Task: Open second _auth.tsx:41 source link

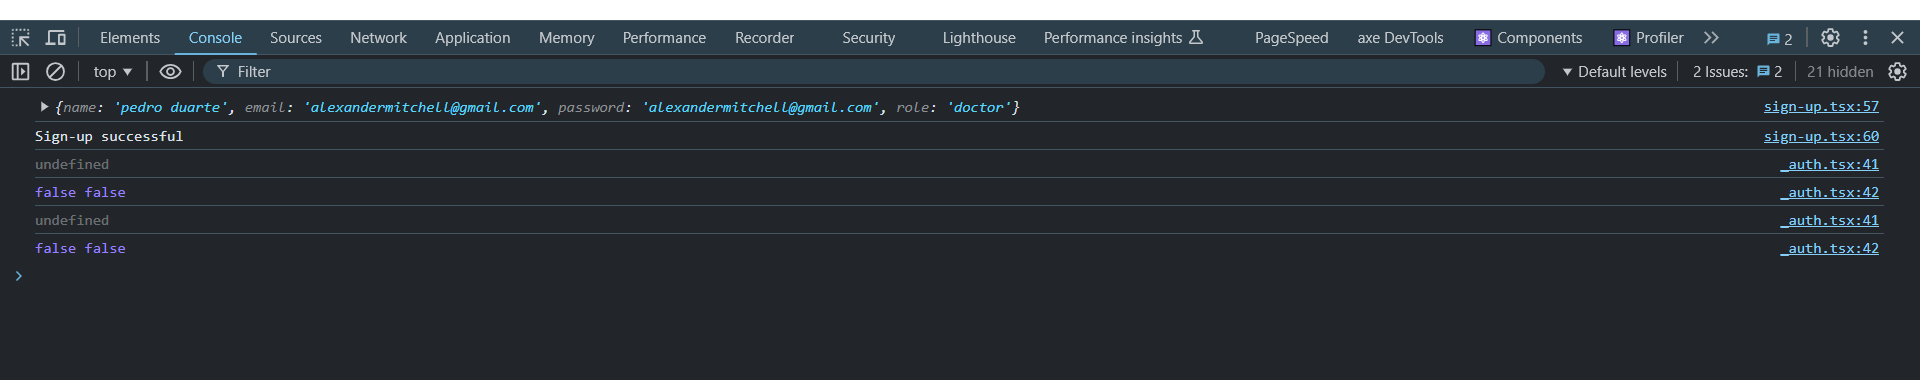Action: pos(1829,221)
